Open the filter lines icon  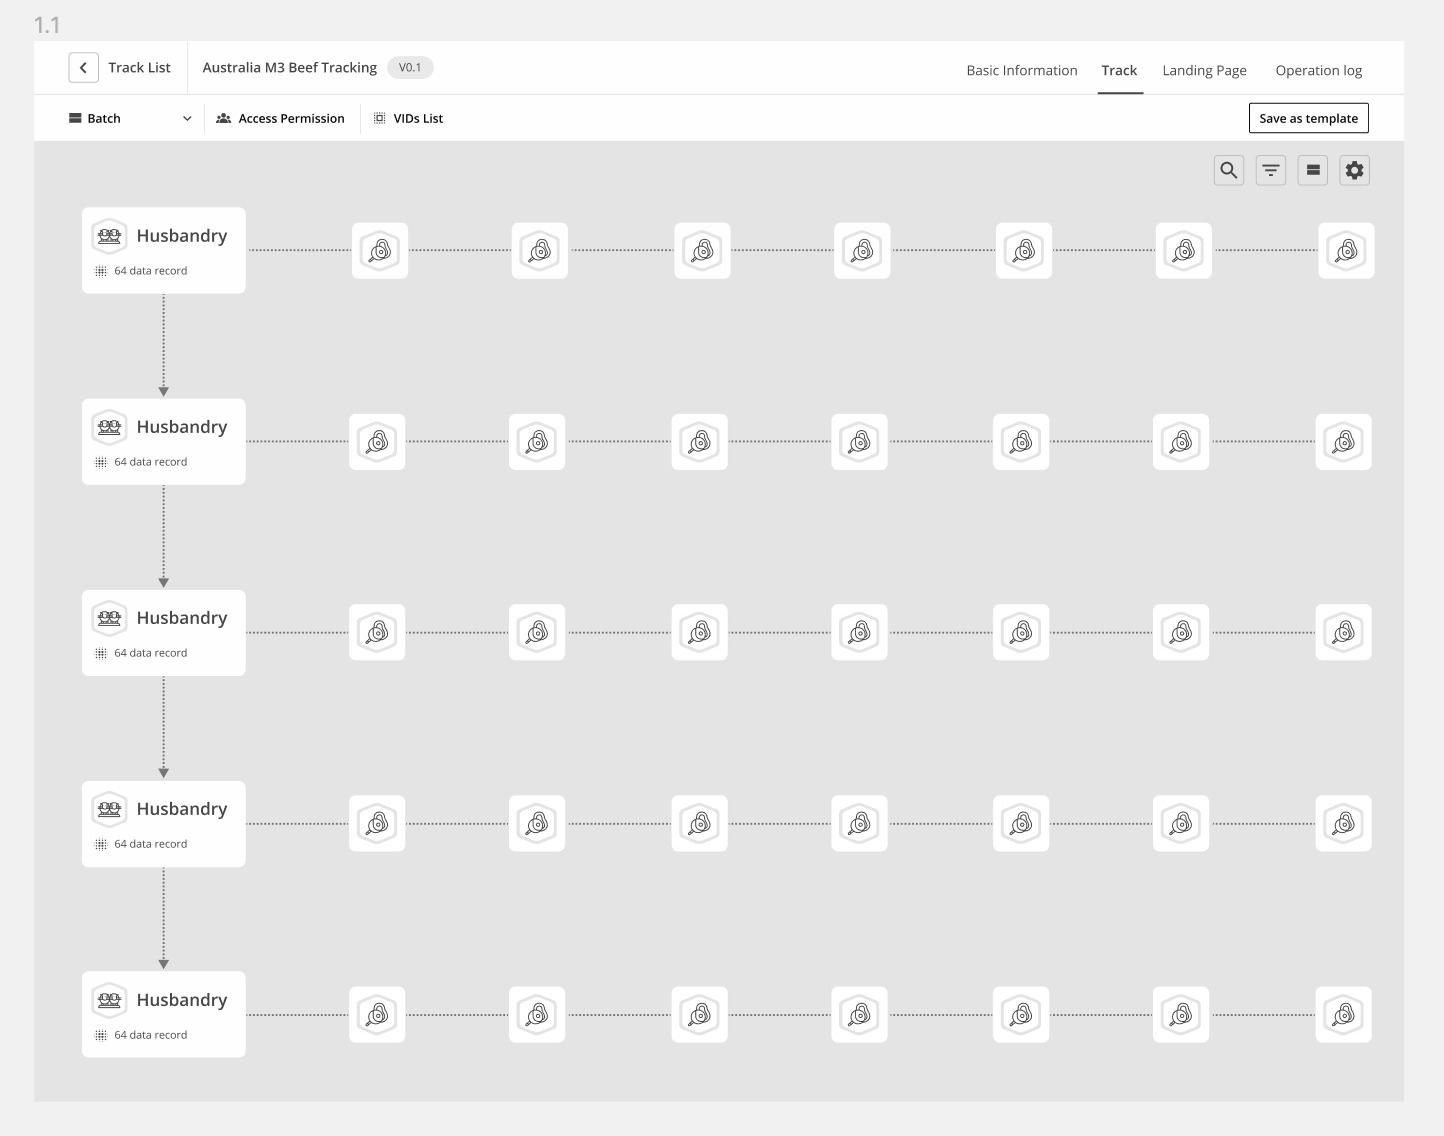pos(1271,170)
